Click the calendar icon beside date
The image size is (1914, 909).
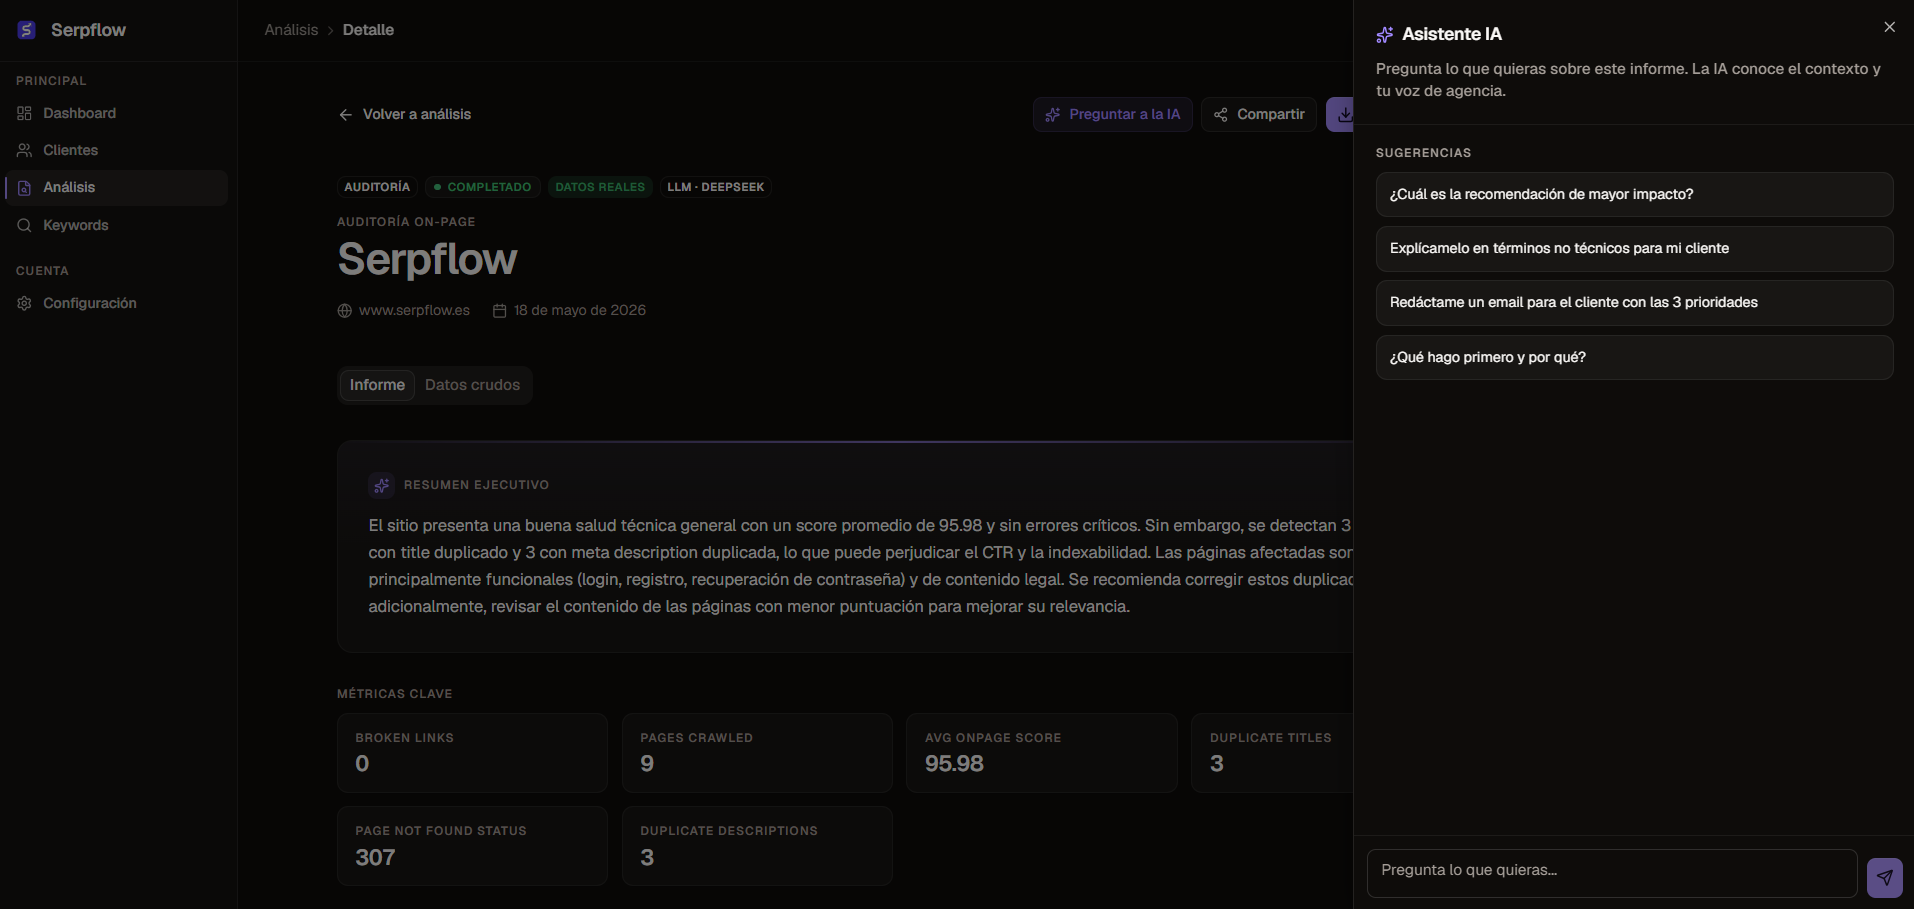(x=500, y=311)
